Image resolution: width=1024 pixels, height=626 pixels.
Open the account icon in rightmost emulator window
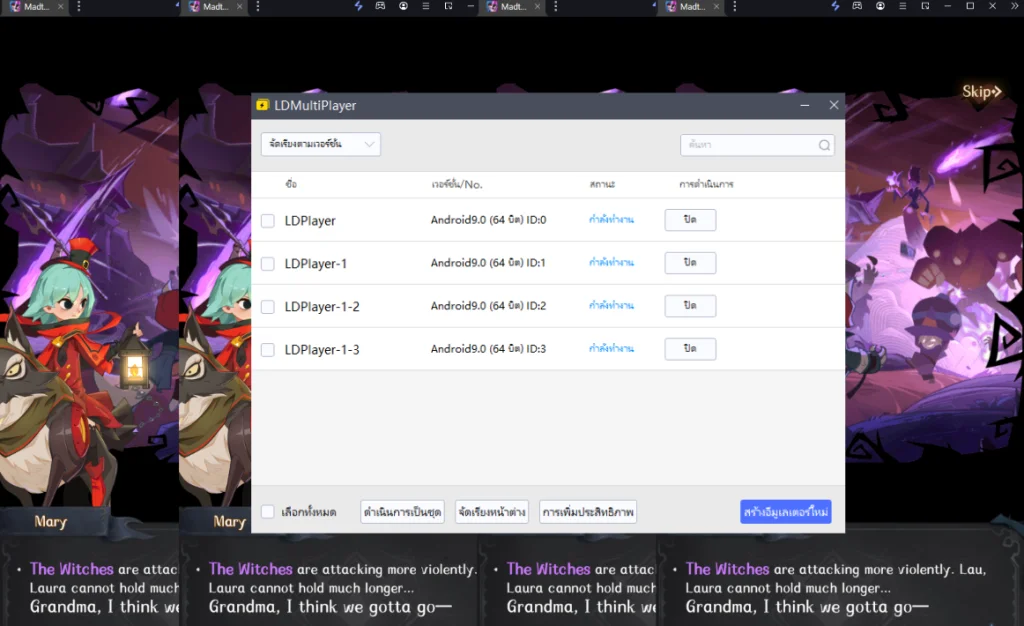coord(880,6)
